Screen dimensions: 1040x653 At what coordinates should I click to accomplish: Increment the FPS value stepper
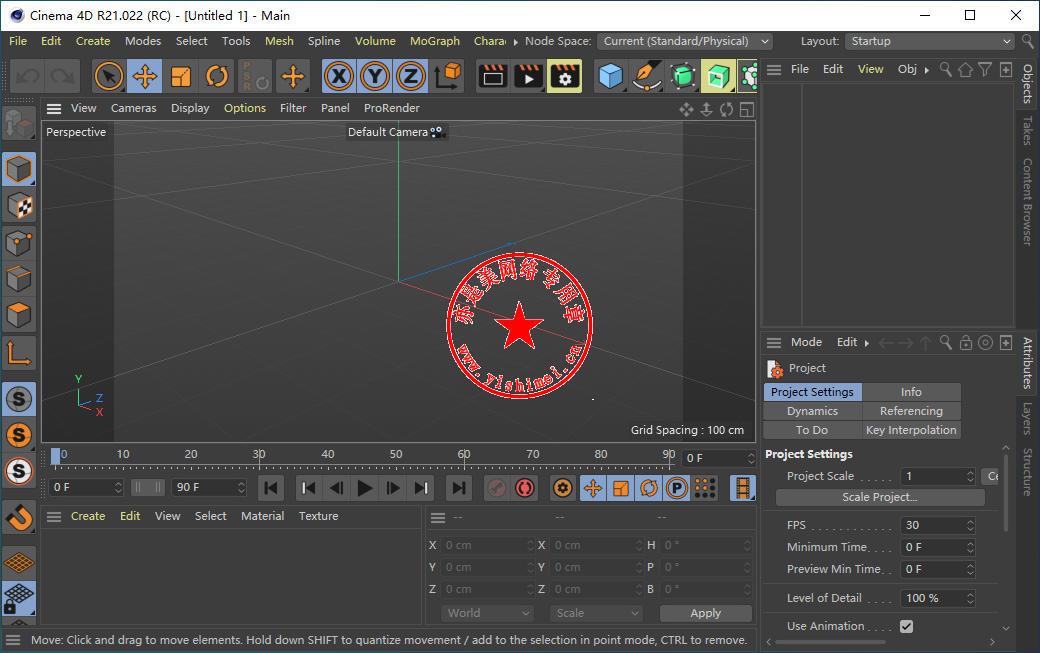point(970,522)
